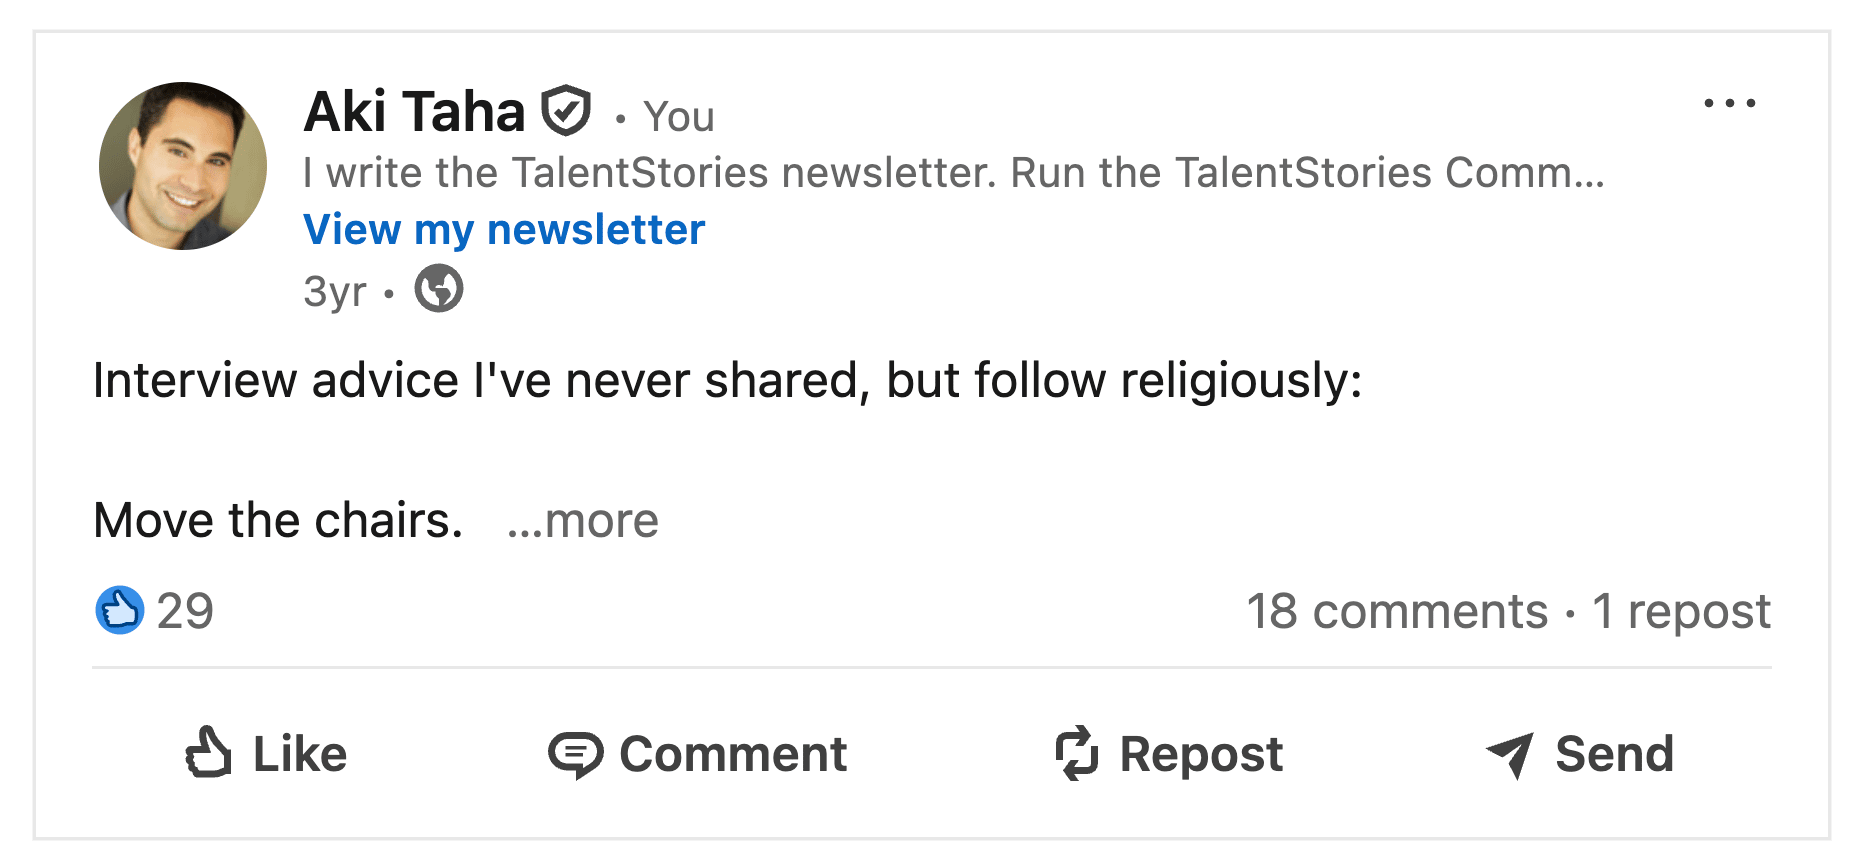Click the Move the chairs line

pos(278,521)
